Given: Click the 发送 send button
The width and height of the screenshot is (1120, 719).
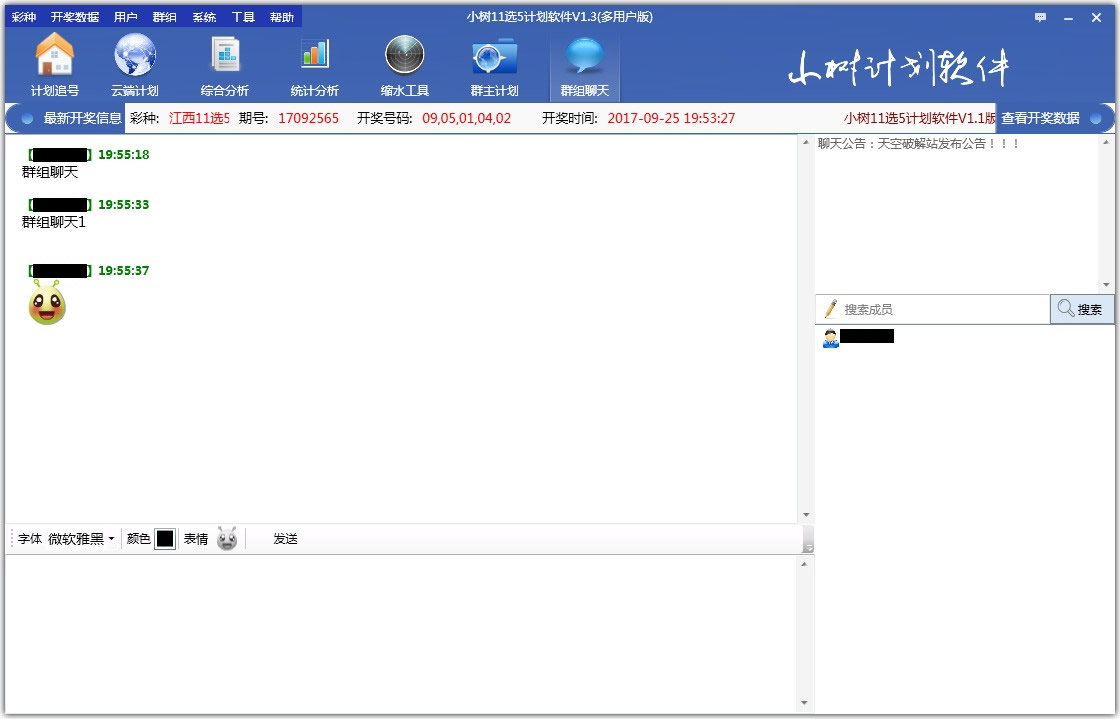Looking at the screenshot, I should click(x=284, y=539).
